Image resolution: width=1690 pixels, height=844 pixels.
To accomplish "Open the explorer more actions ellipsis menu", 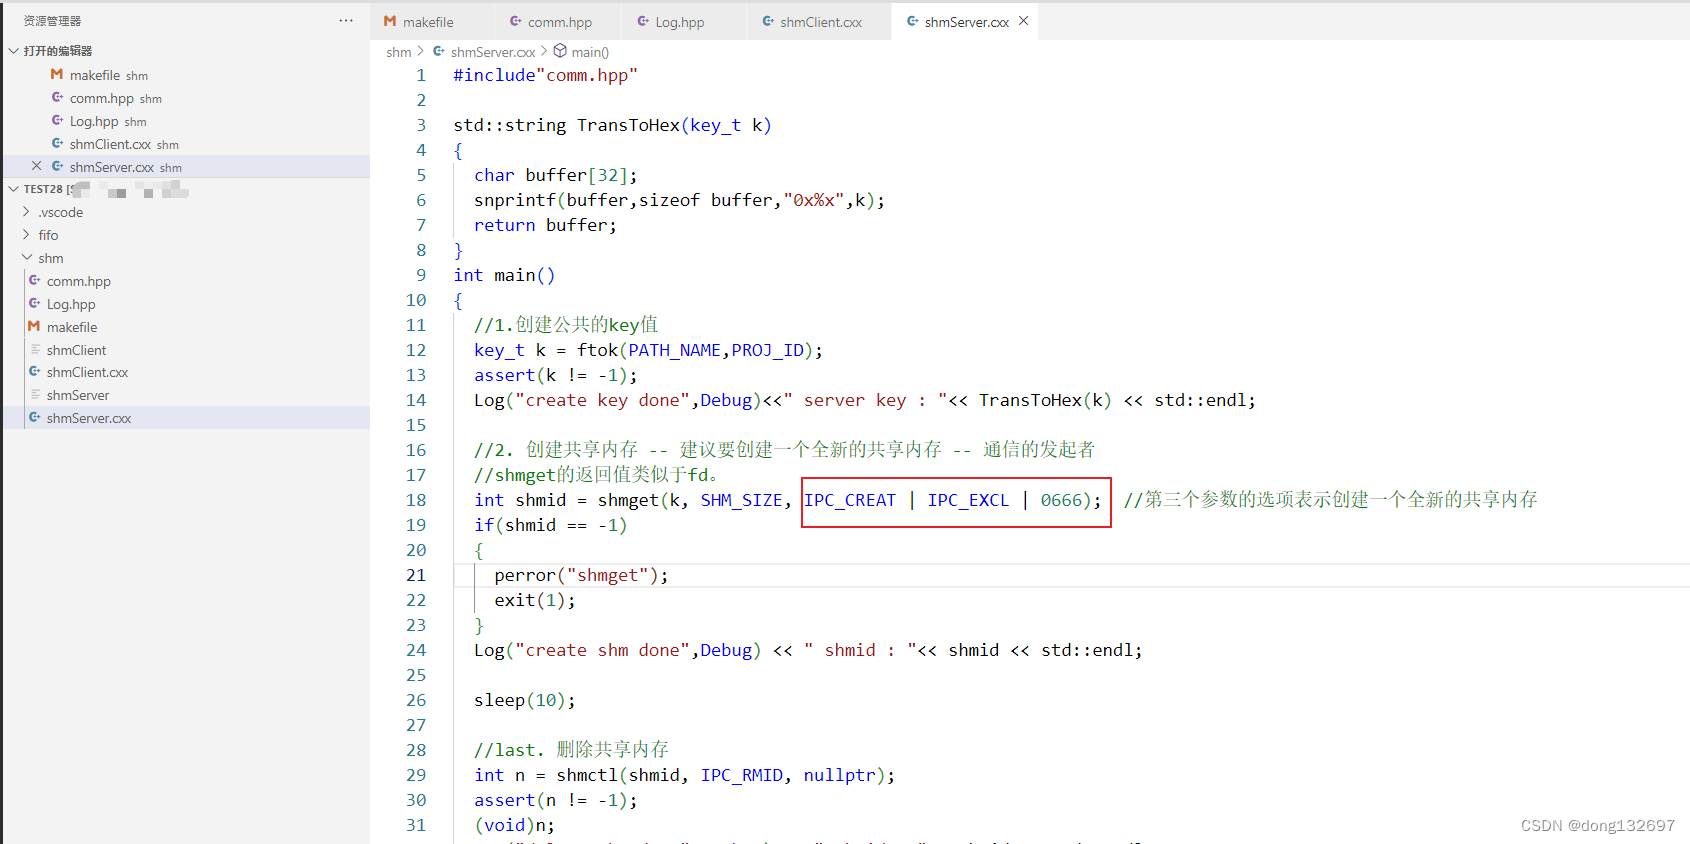I will coord(346,20).
